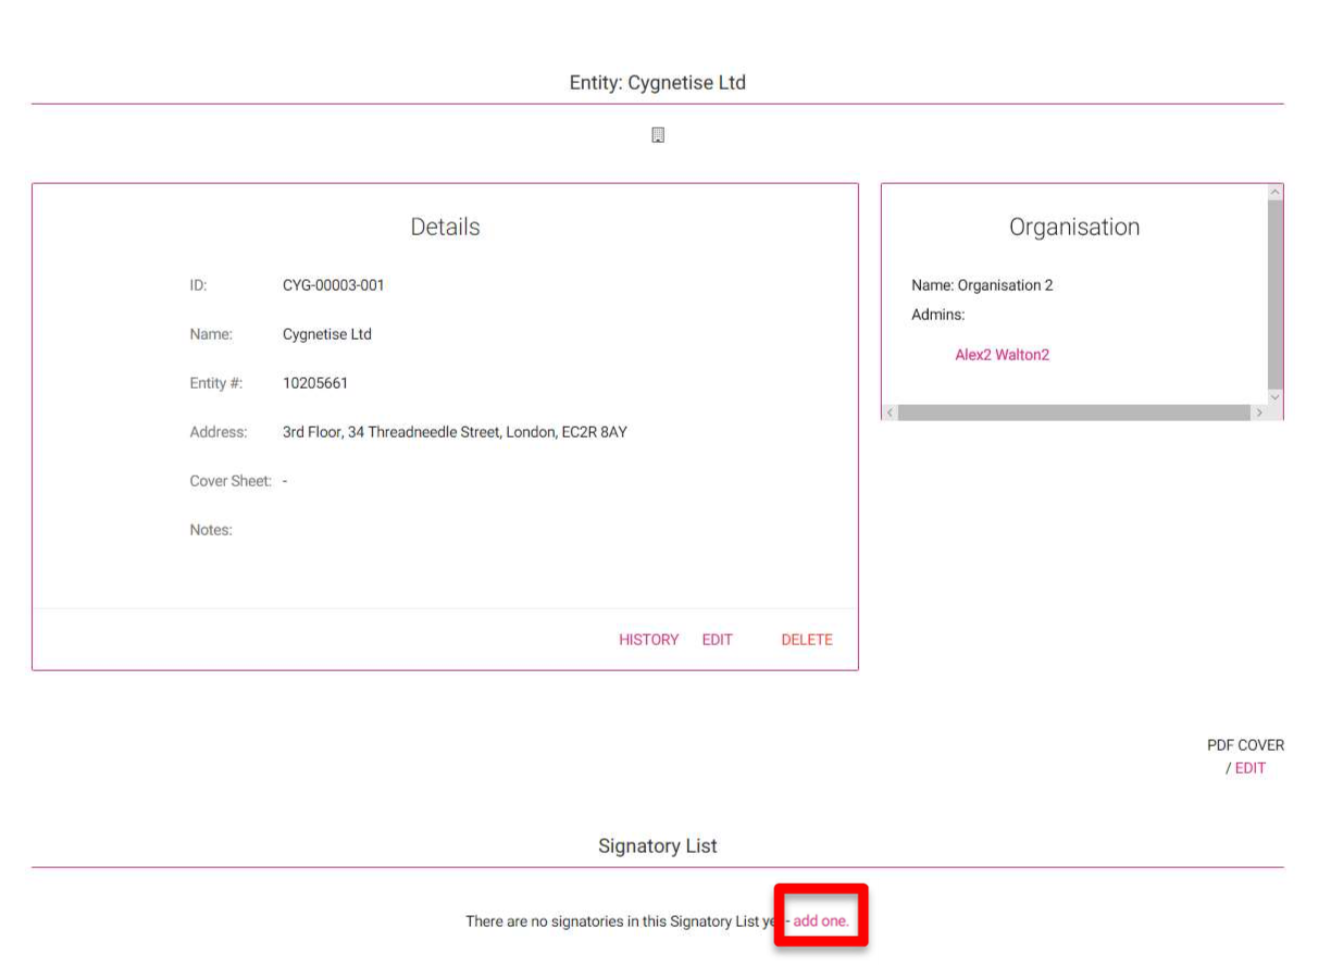This screenshot has width=1328, height=970.
Task: Click the building entity icon under the title
Action: [x=658, y=135]
